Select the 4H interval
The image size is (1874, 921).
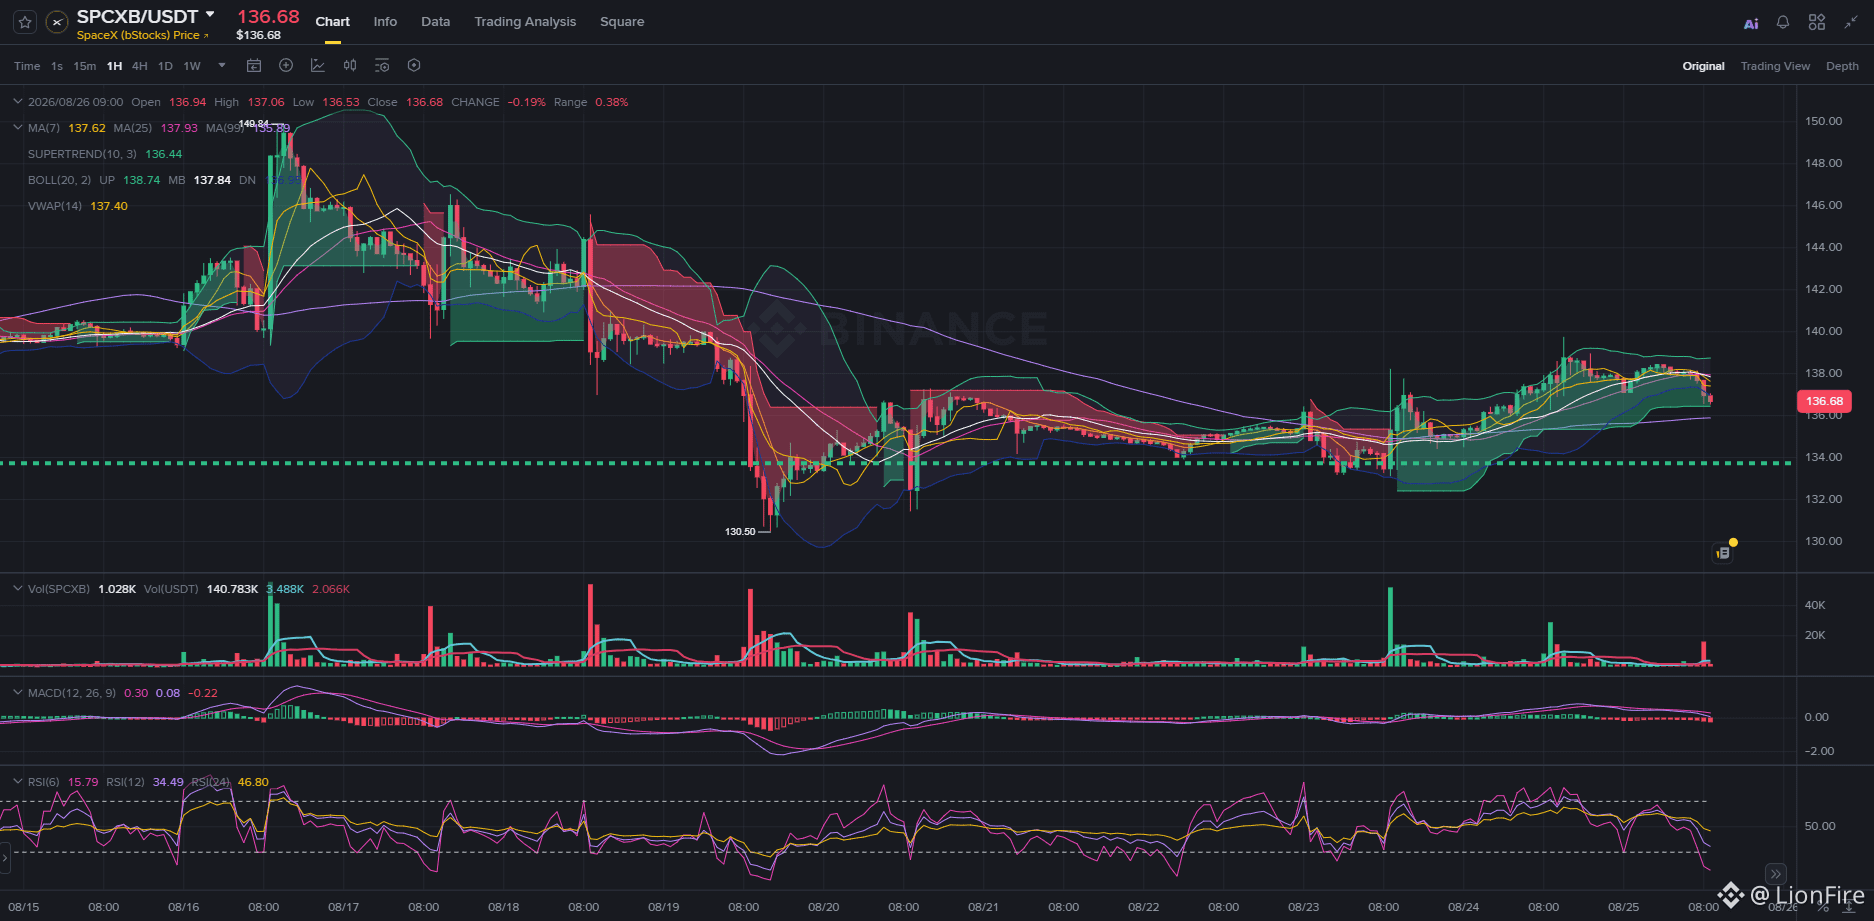[x=140, y=66]
